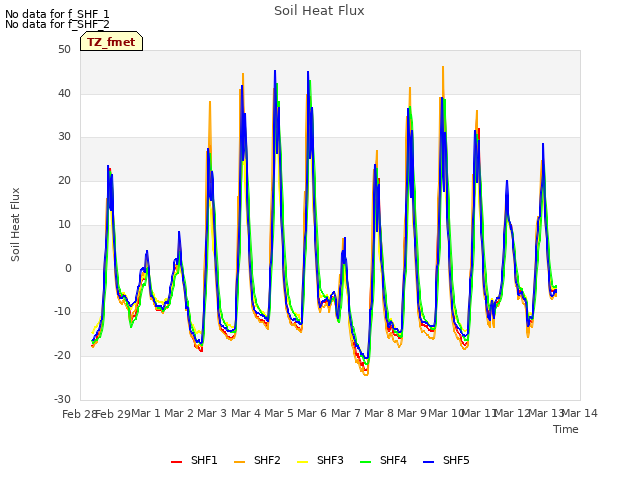Click the 'No data for f_SHF_1' message
This screenshot has height=480, width=640.
(57, 14)
